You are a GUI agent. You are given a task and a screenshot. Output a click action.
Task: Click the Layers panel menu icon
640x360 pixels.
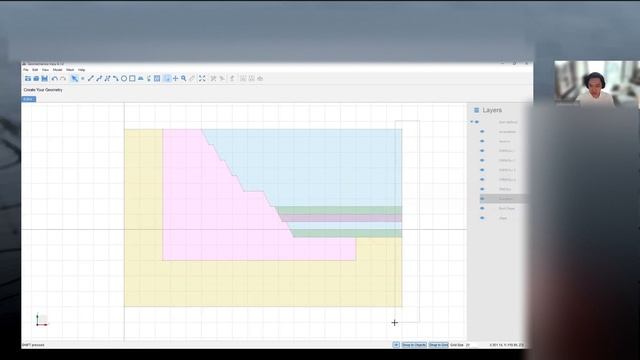coord(476,110)
